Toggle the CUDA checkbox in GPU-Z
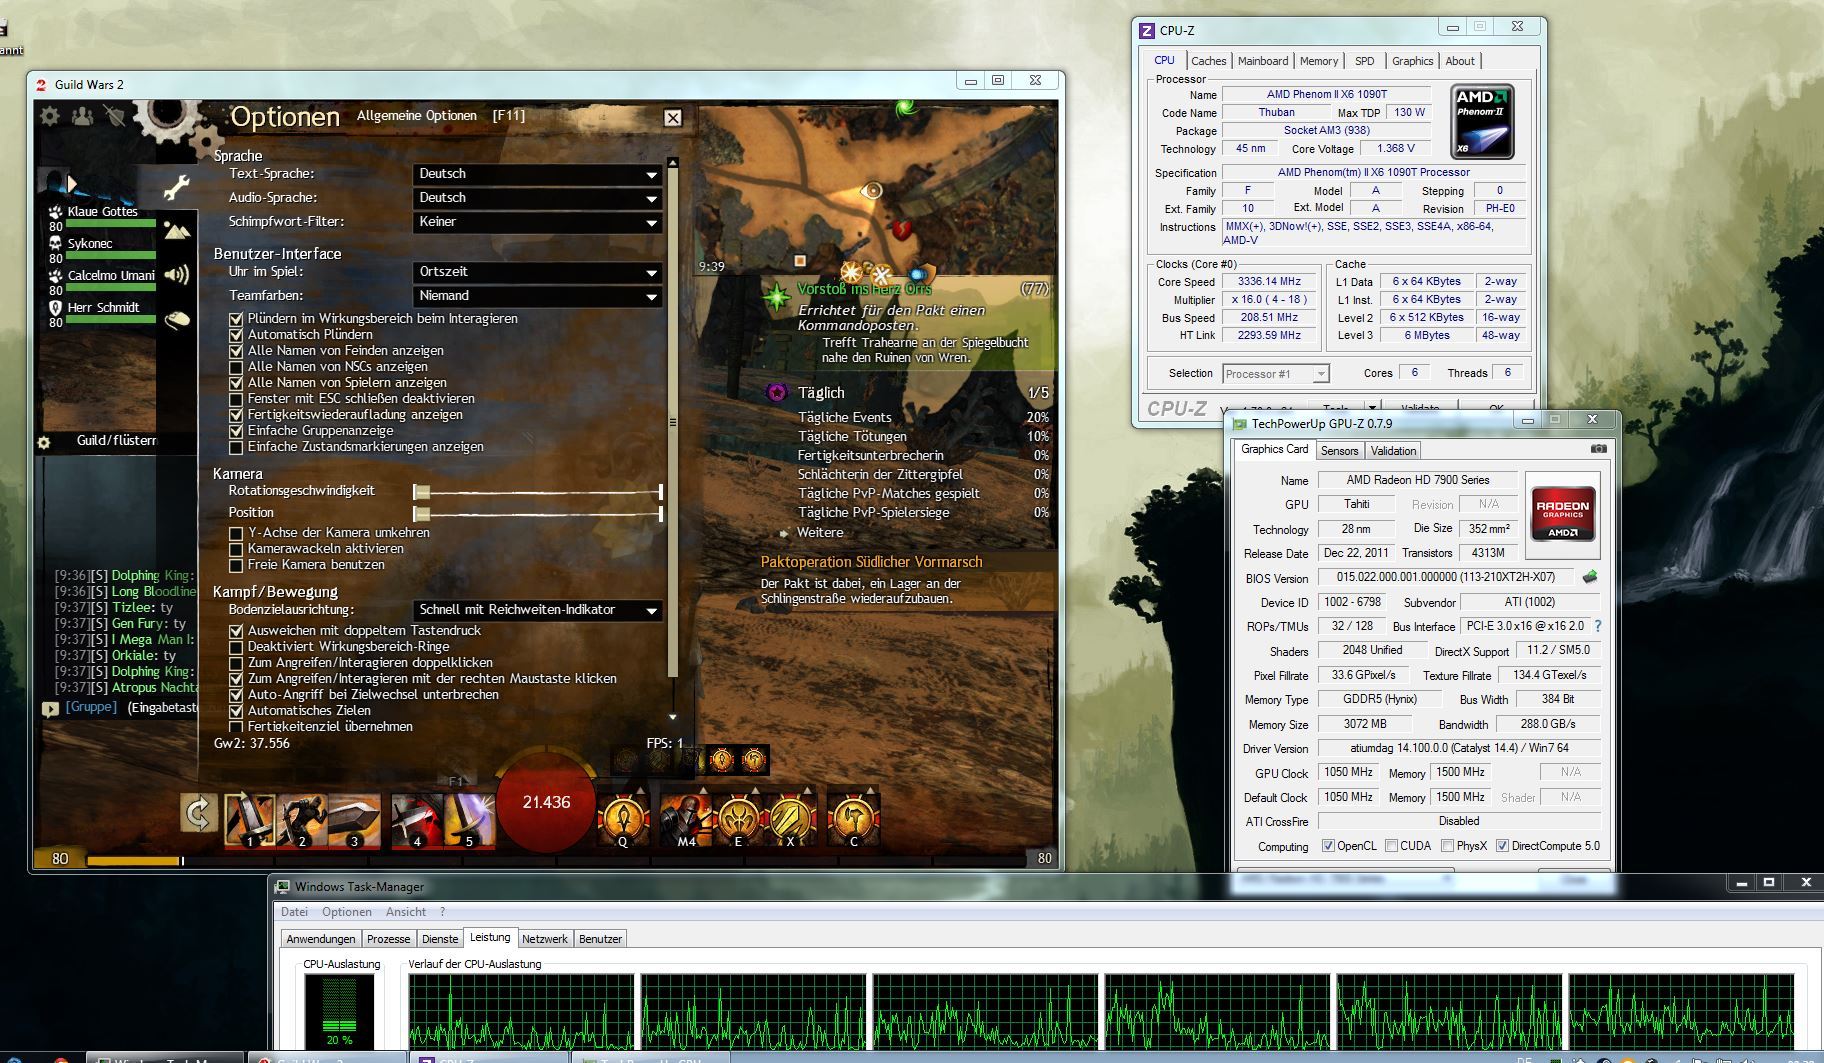This screenshot has height=1063, width=1824. pos(1391,846)
